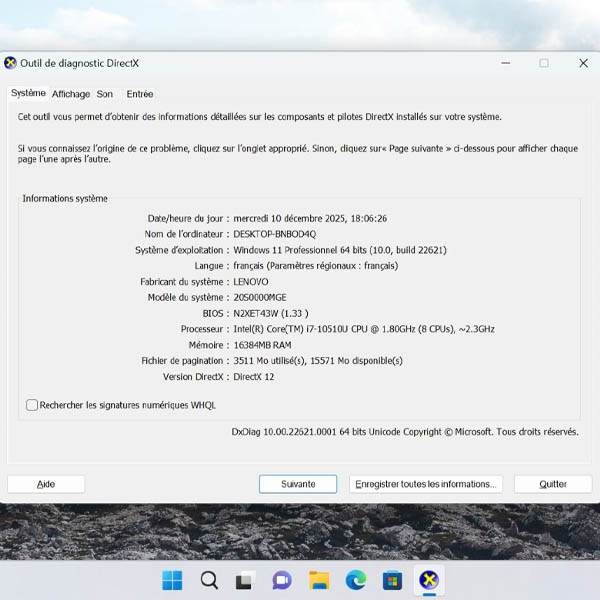Open Task View from the taskbar
Image resolution: width=600 pixels, height=600 pixels.
tap(245, 580)
